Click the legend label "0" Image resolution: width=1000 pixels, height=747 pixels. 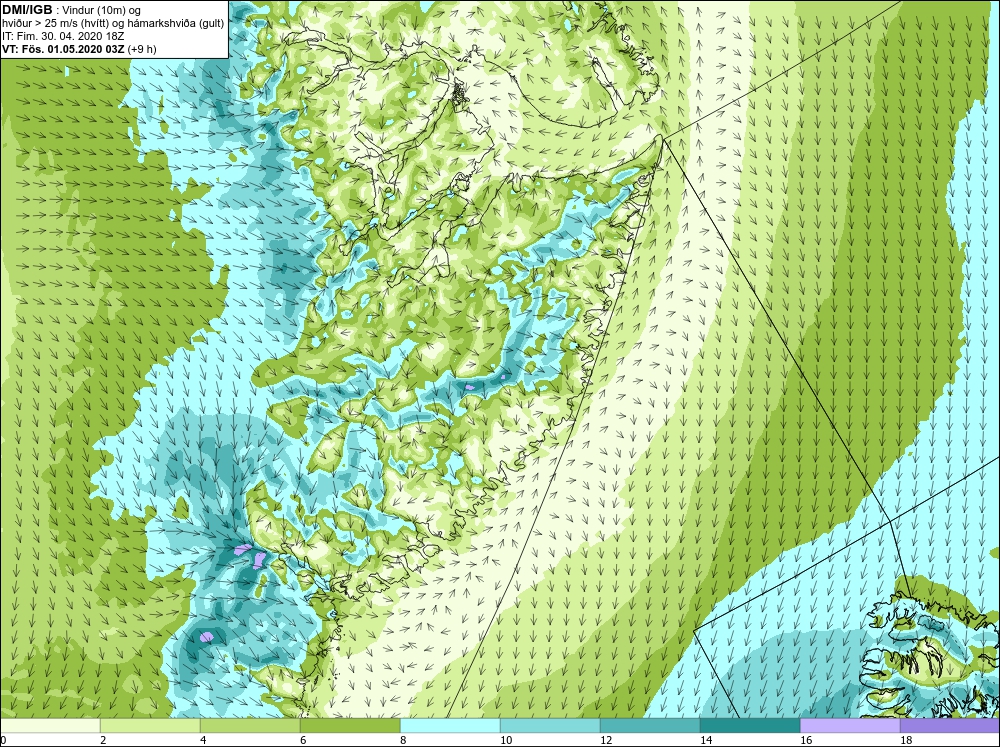click(3, 740)
